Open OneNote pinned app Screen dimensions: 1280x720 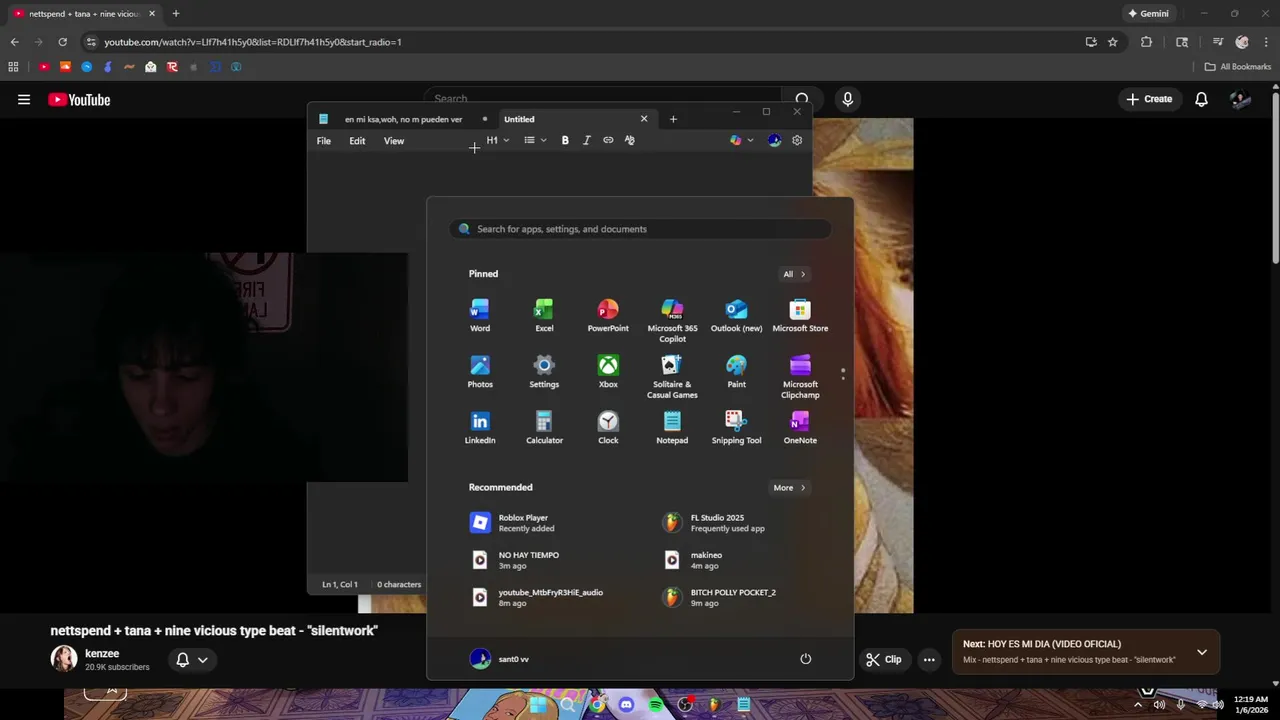coord(800,428)
